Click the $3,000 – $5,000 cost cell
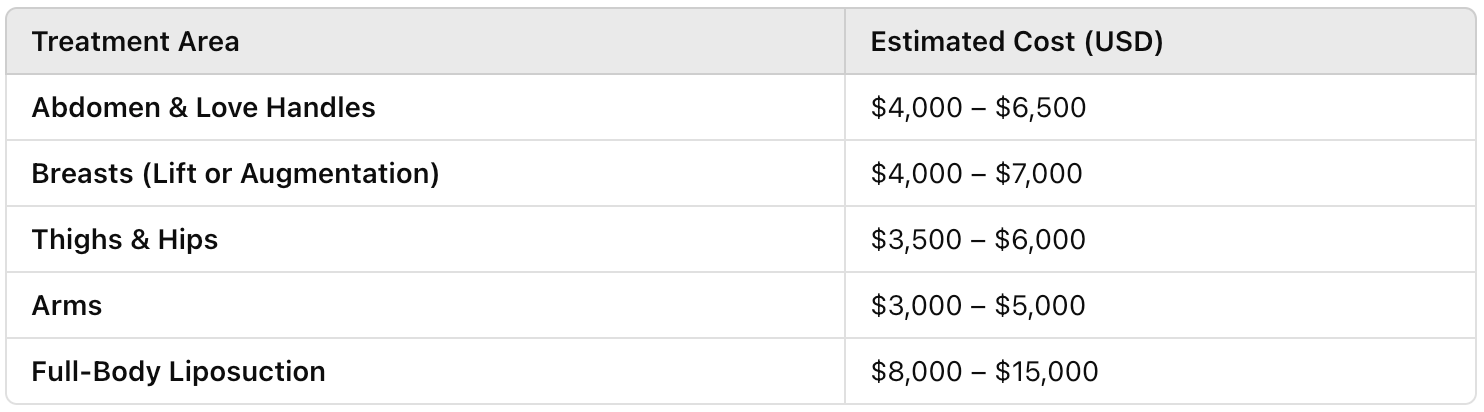Image resolution: width=1484 pixels, height=412 pixels. (1160, 305)
